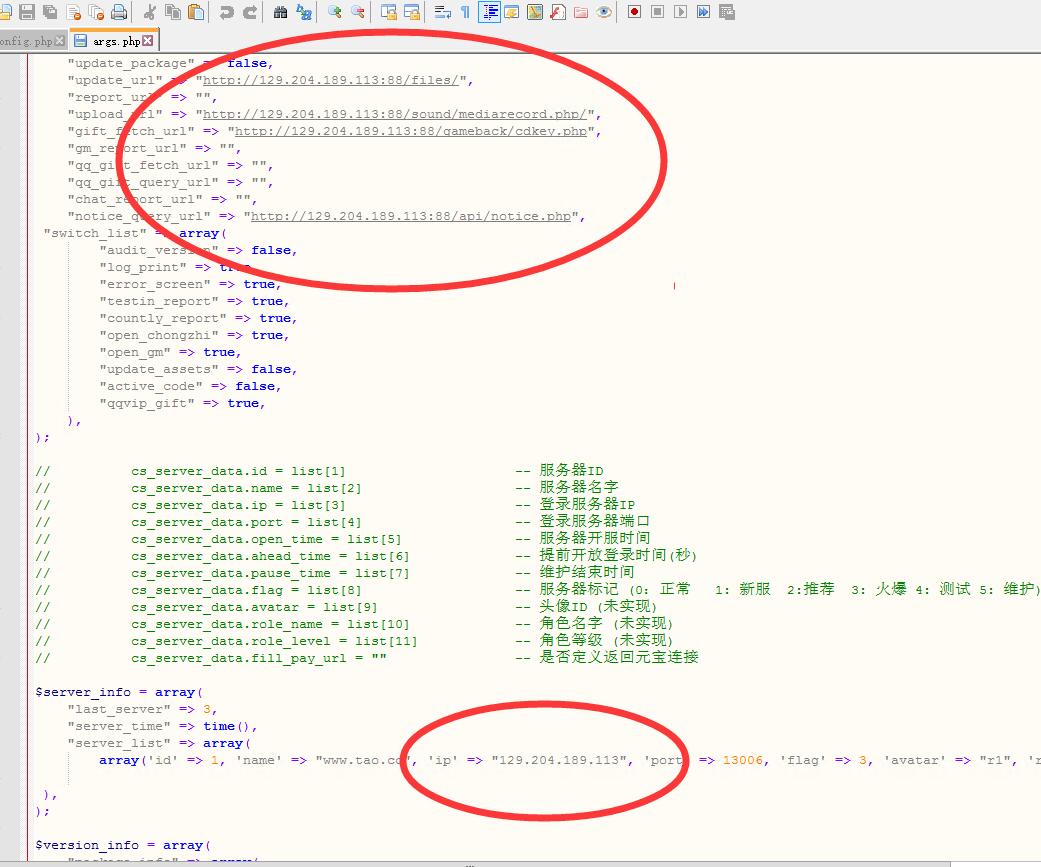
Task: Open the Replace dialog icon
Action: pos(303,12)
